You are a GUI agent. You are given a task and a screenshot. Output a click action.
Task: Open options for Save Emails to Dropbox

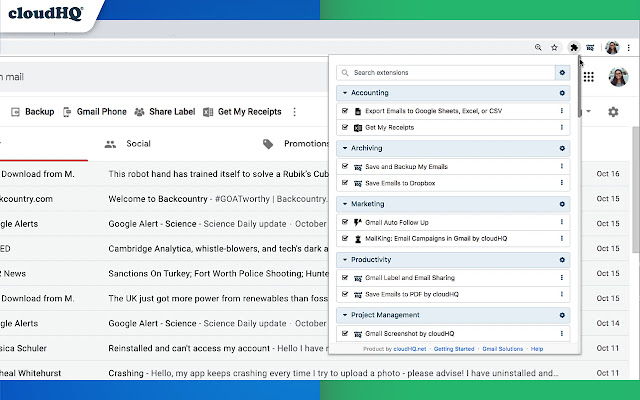coord(562,183)
